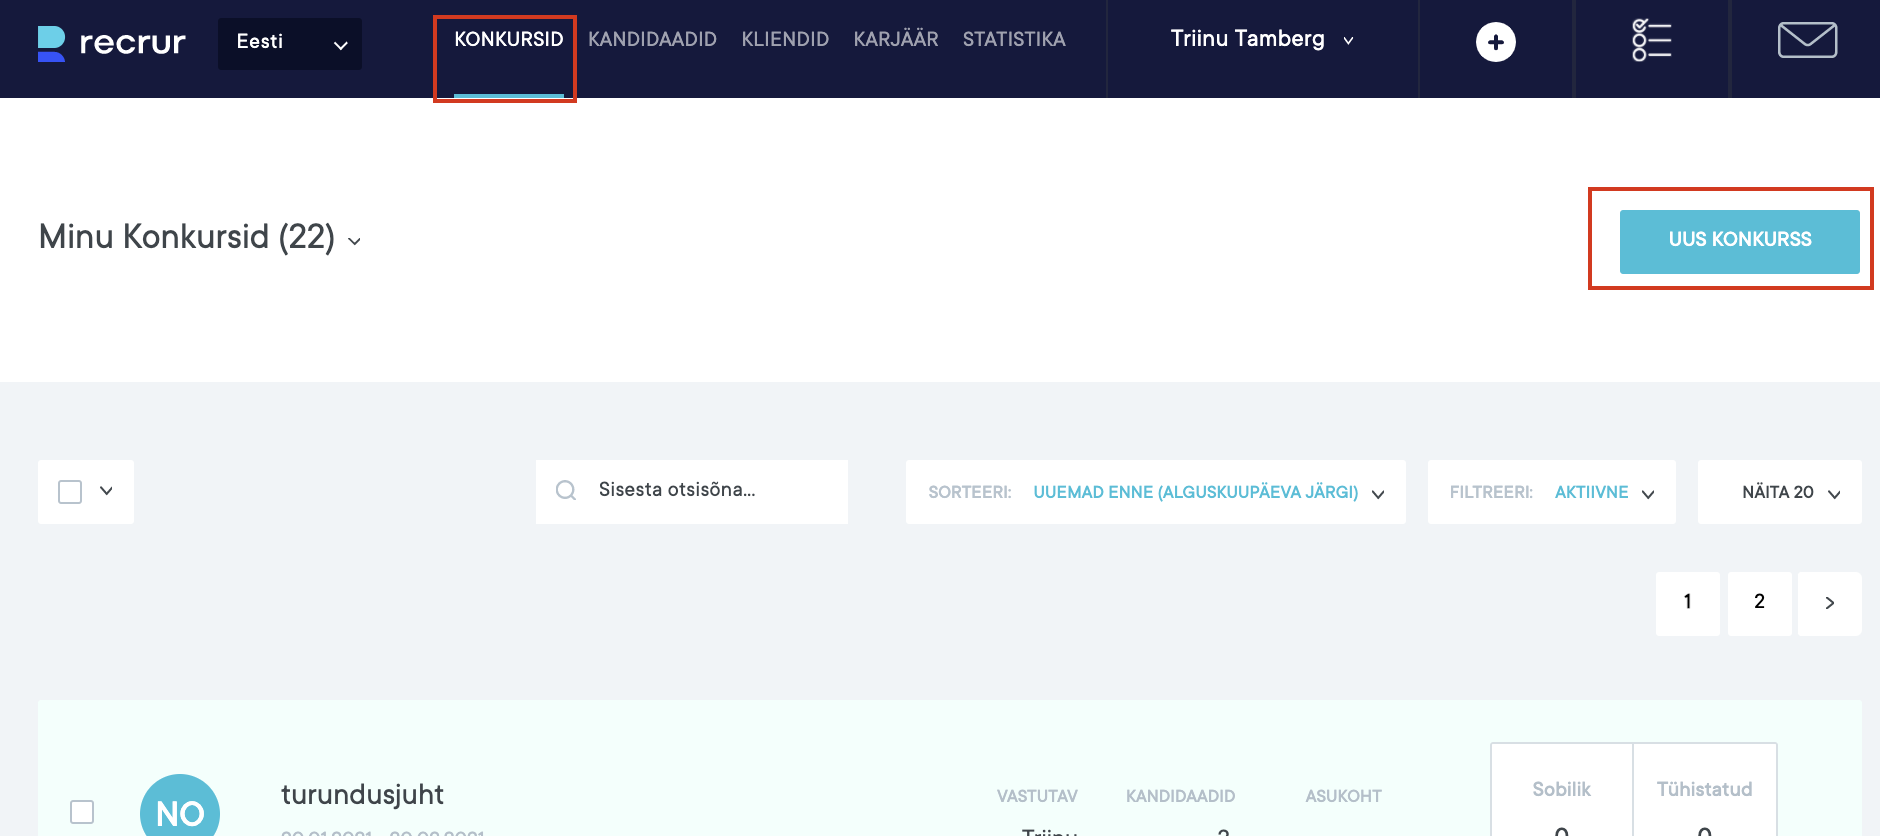Open the Eesti country dropdown
This screenshot has height=836, width=1880.
coord(289,43)
